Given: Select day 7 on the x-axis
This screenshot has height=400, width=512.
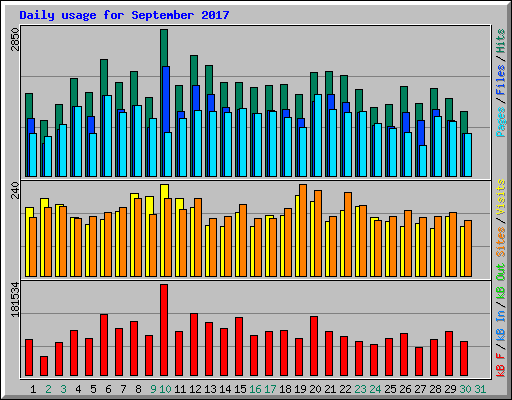Looking at the screenshot, I should (123, 389).
